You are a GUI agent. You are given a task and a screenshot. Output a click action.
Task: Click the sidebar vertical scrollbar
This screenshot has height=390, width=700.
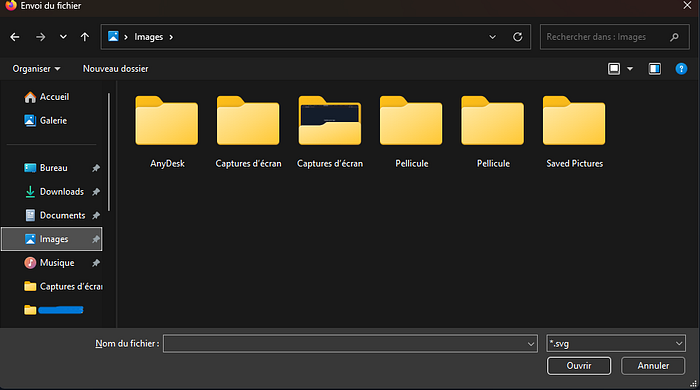pos(109,152)
